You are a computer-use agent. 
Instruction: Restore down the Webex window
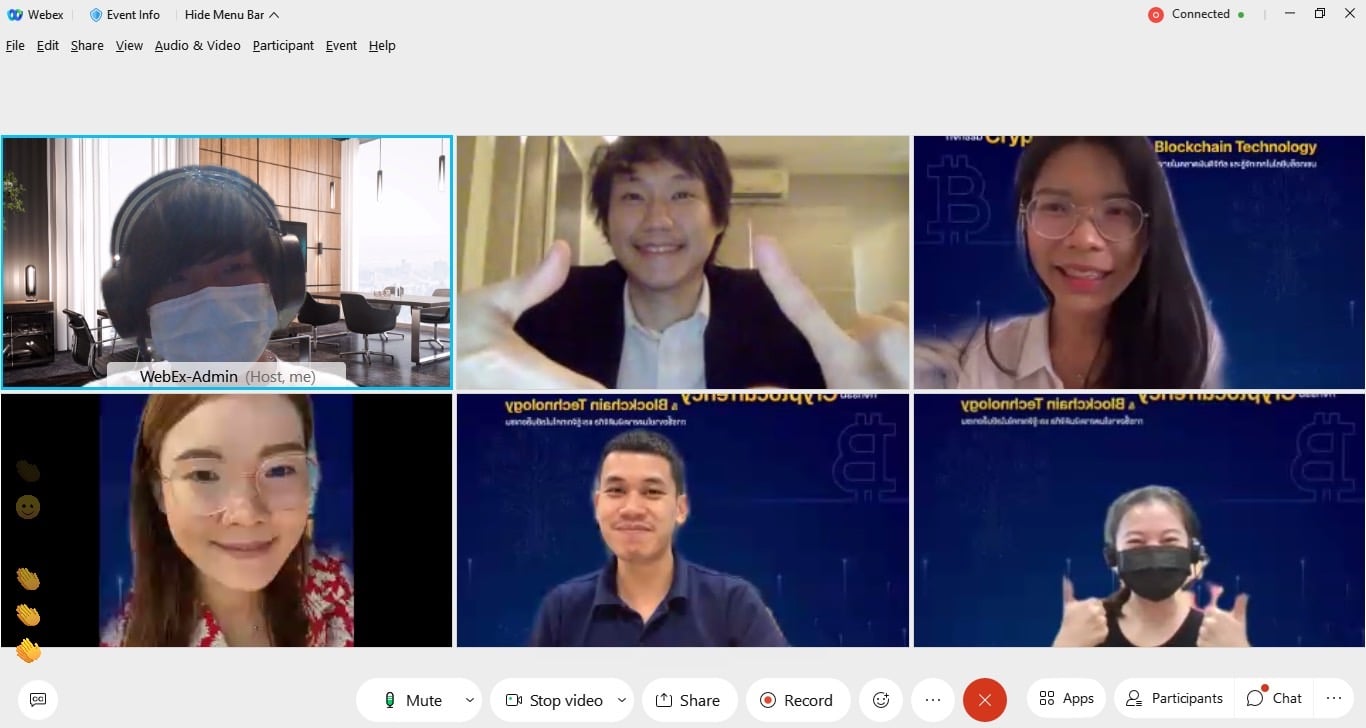coord(1320,14)
